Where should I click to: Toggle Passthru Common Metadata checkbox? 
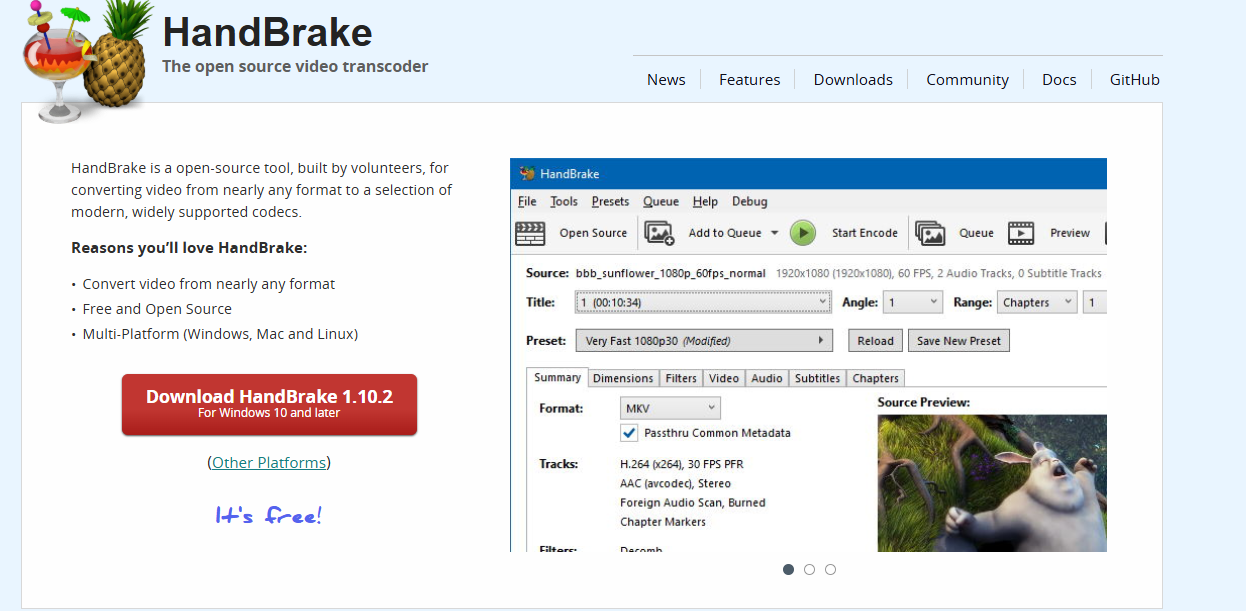tap(629, 433)
